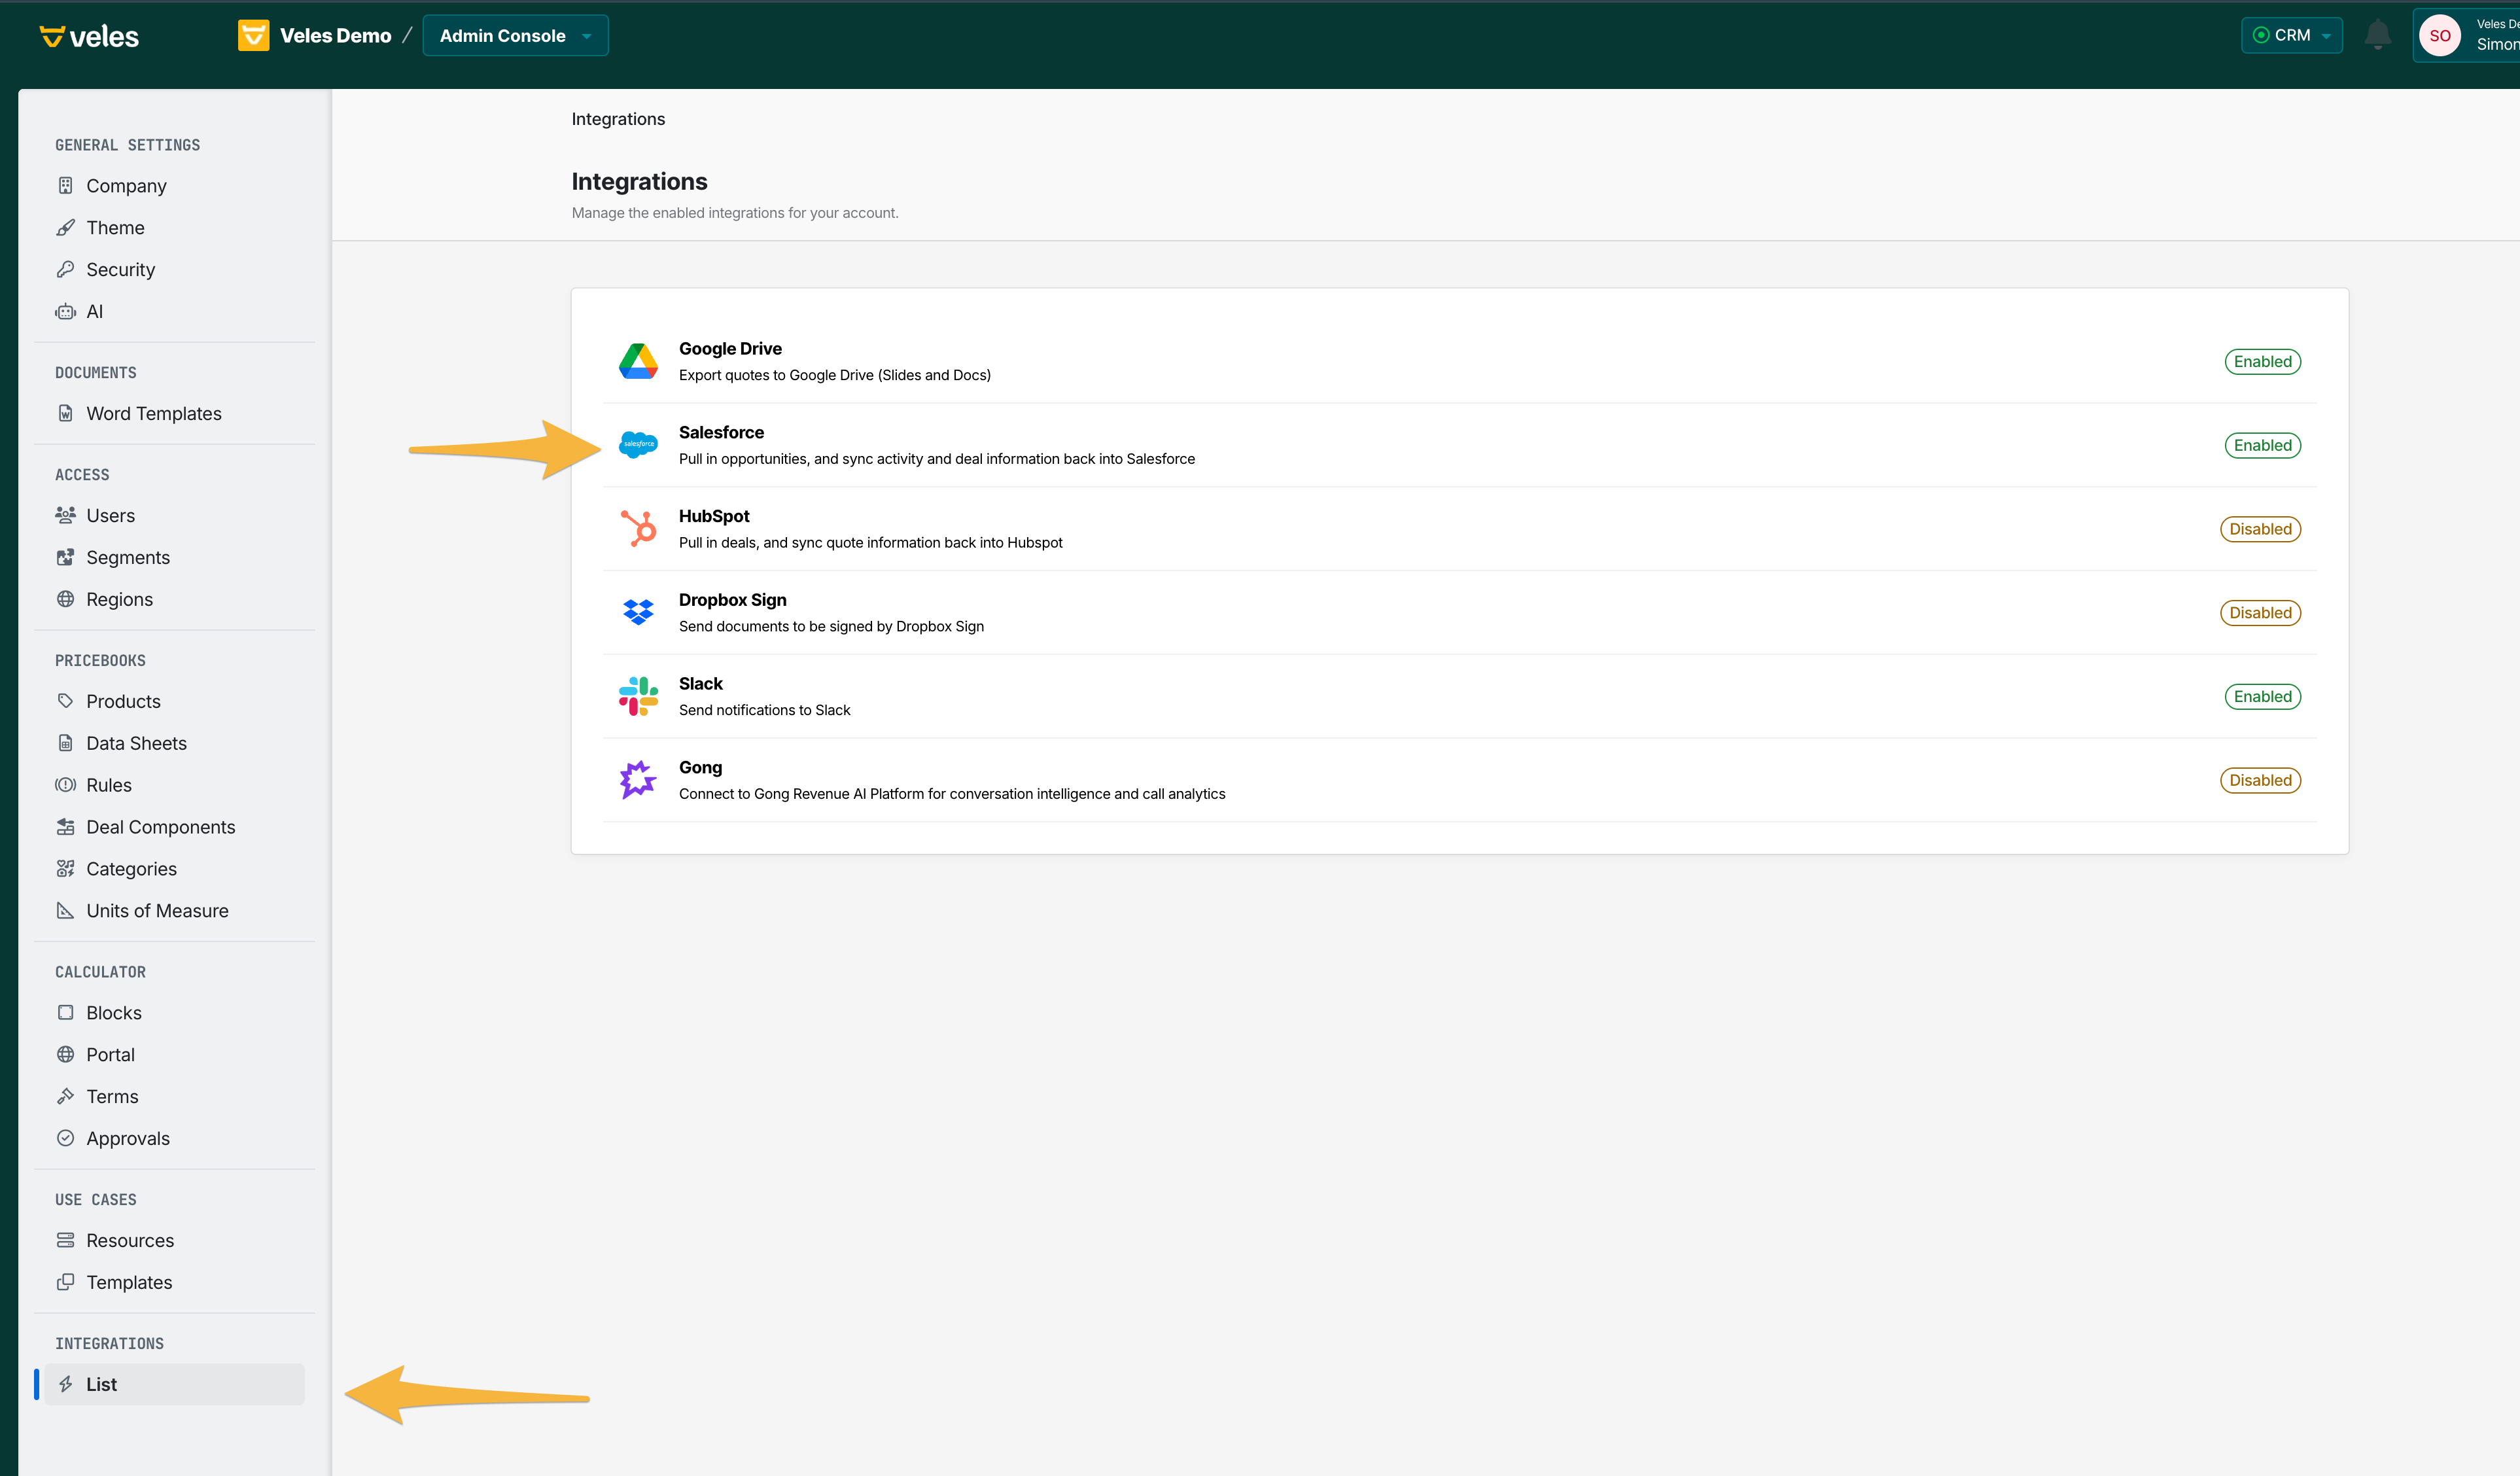
Task: Toggle Google Drive Enabled status badge
Action: pyautogui.click(x=2263, y=362)
